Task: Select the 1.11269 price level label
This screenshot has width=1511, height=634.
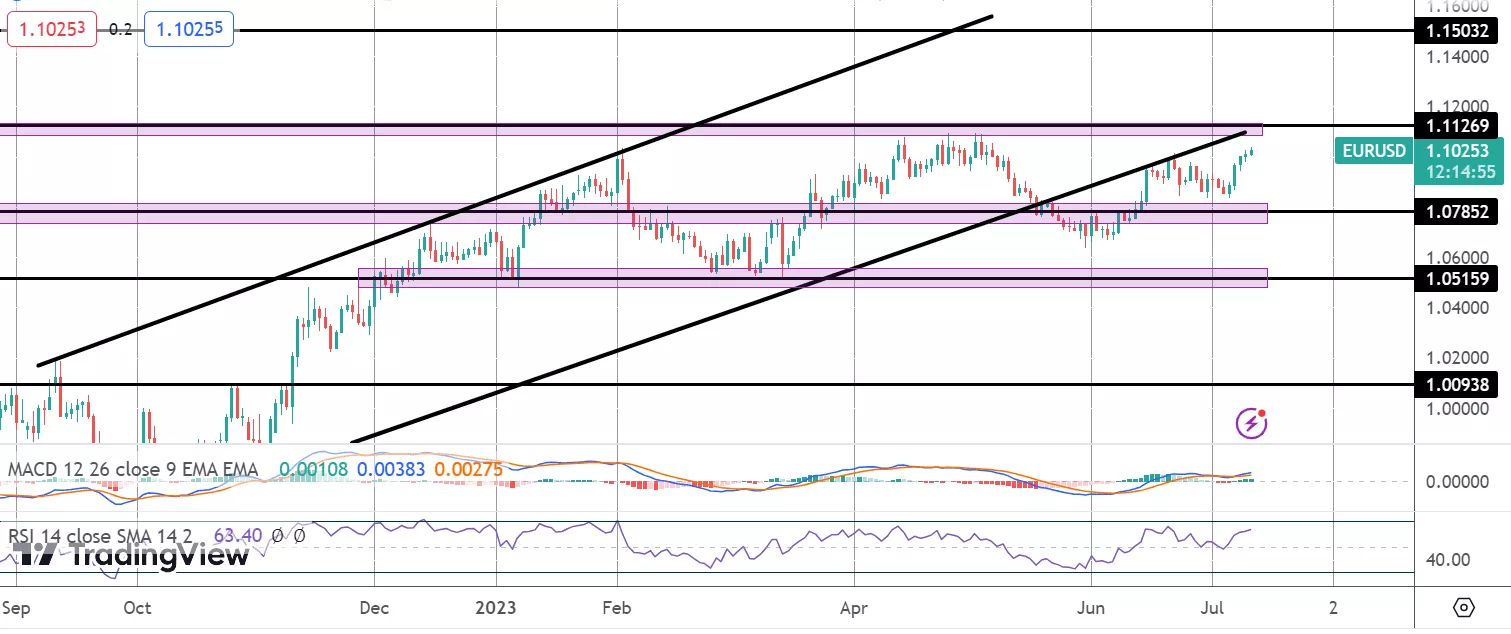Action: pos(1456,126)
